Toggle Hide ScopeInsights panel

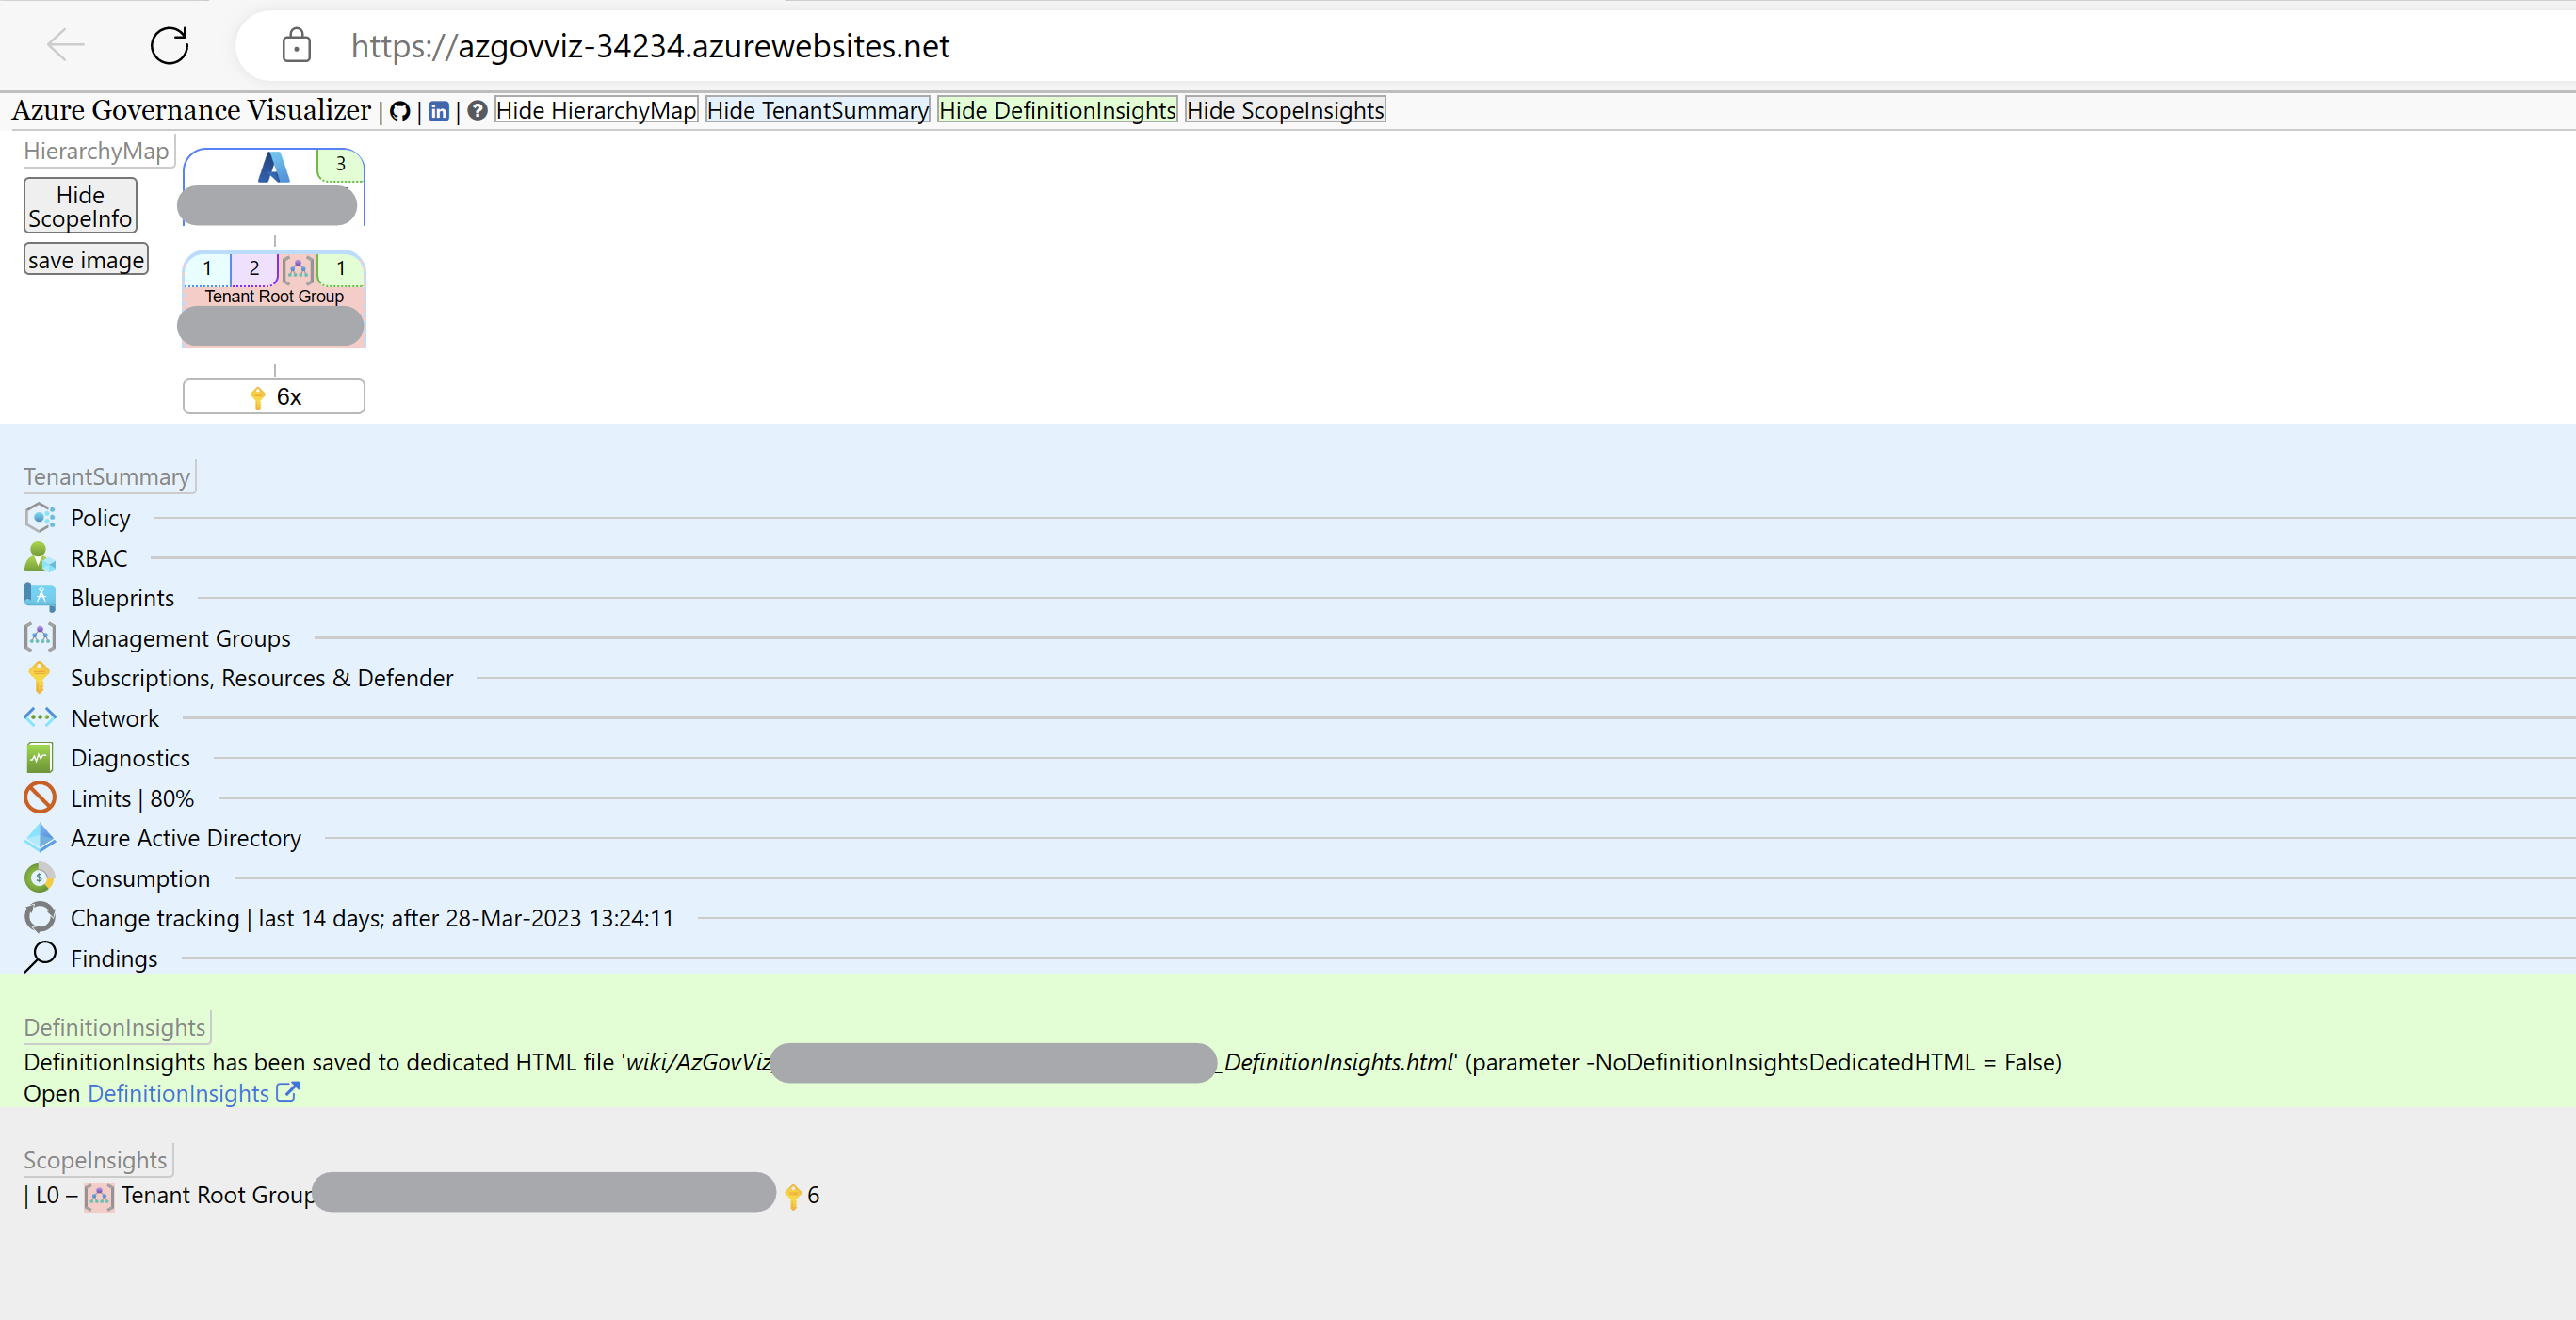coord(1283,109)
